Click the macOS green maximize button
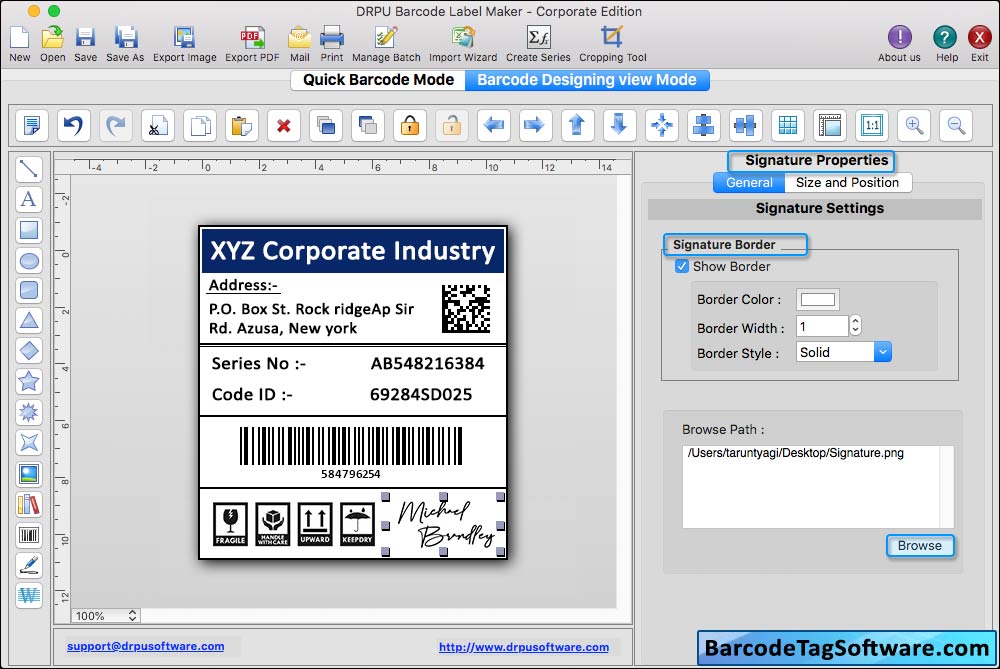This screenshot has height=669, width=1000. click(x=54, y=11)
